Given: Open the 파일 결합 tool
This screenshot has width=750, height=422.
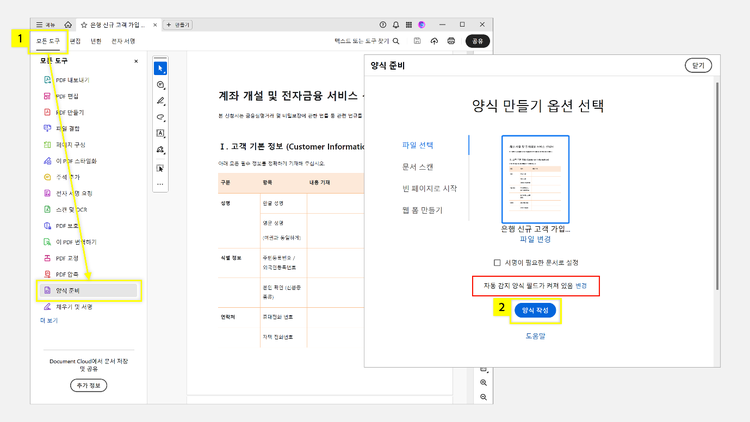Looking at the screenshot, I should [62, 129].
